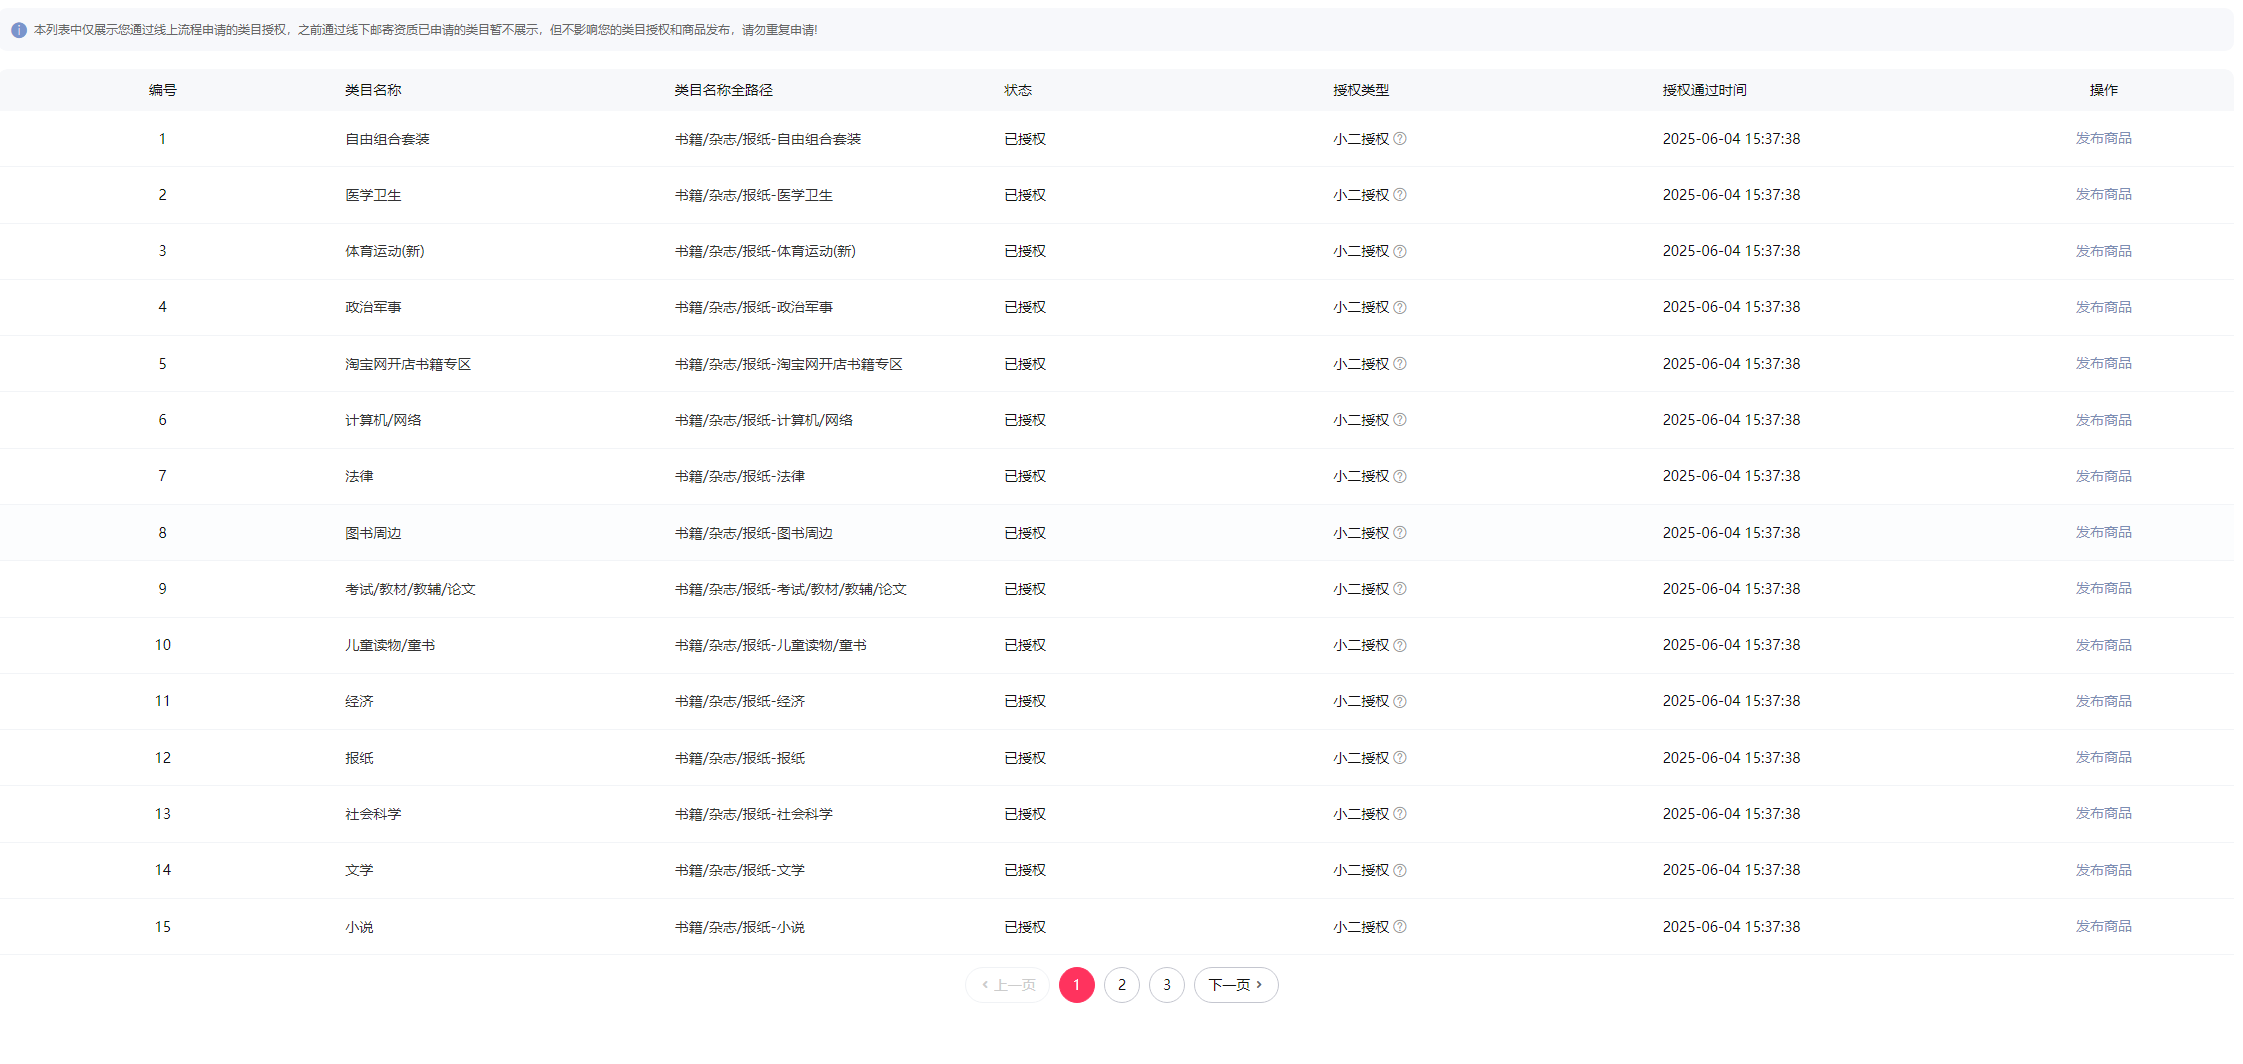Select current page 1 pagination button
This screenshot has height=1064, width=2243.
coord(1076,985)
